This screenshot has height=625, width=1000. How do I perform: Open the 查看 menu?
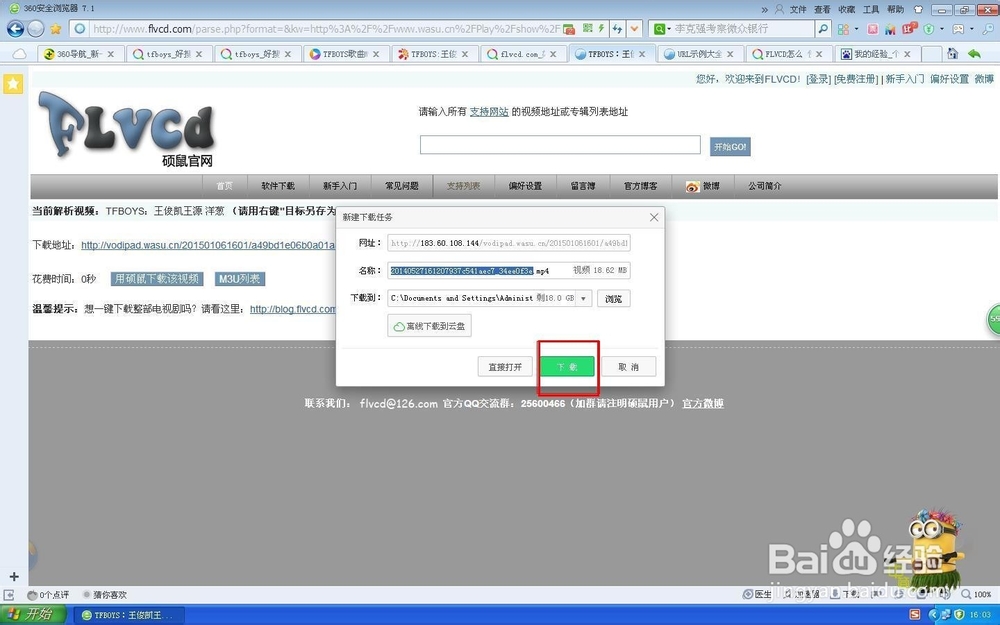pos(822,9)
